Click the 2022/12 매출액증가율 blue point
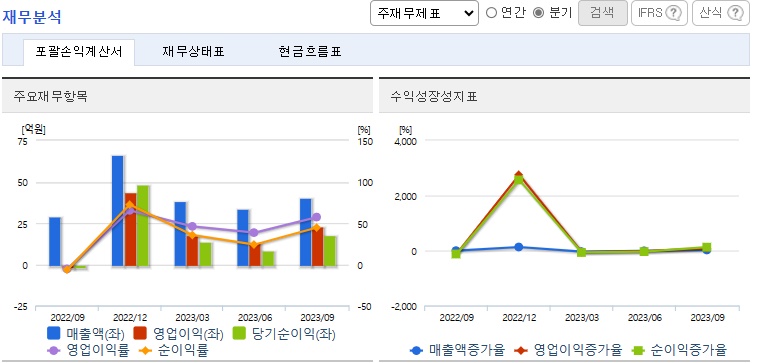 click(x=519, y=247)
